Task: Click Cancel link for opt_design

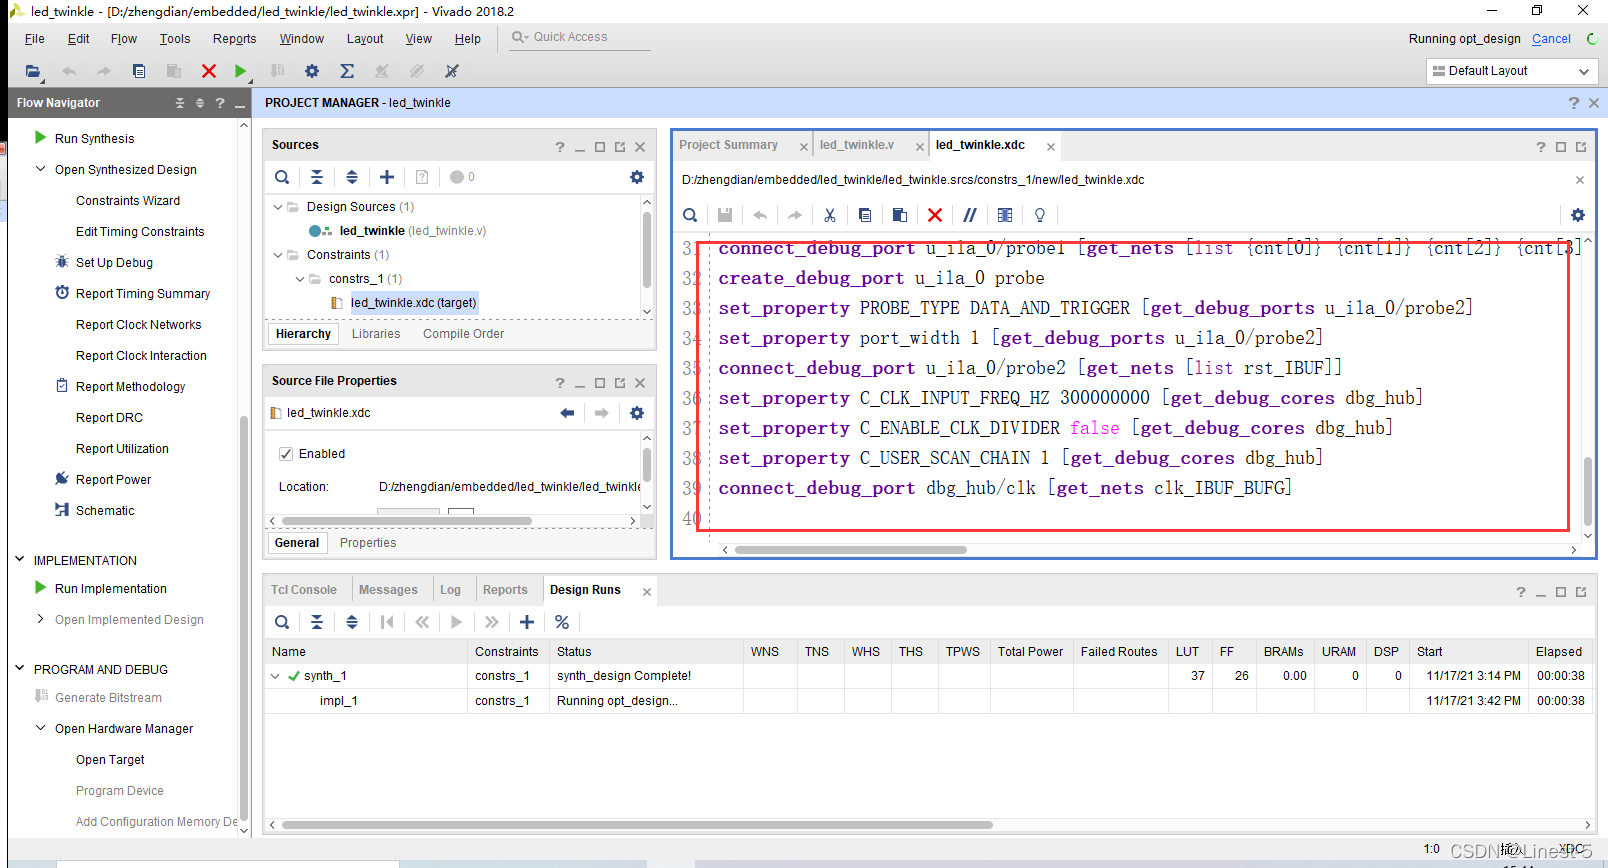Action: pos(1551,39)
